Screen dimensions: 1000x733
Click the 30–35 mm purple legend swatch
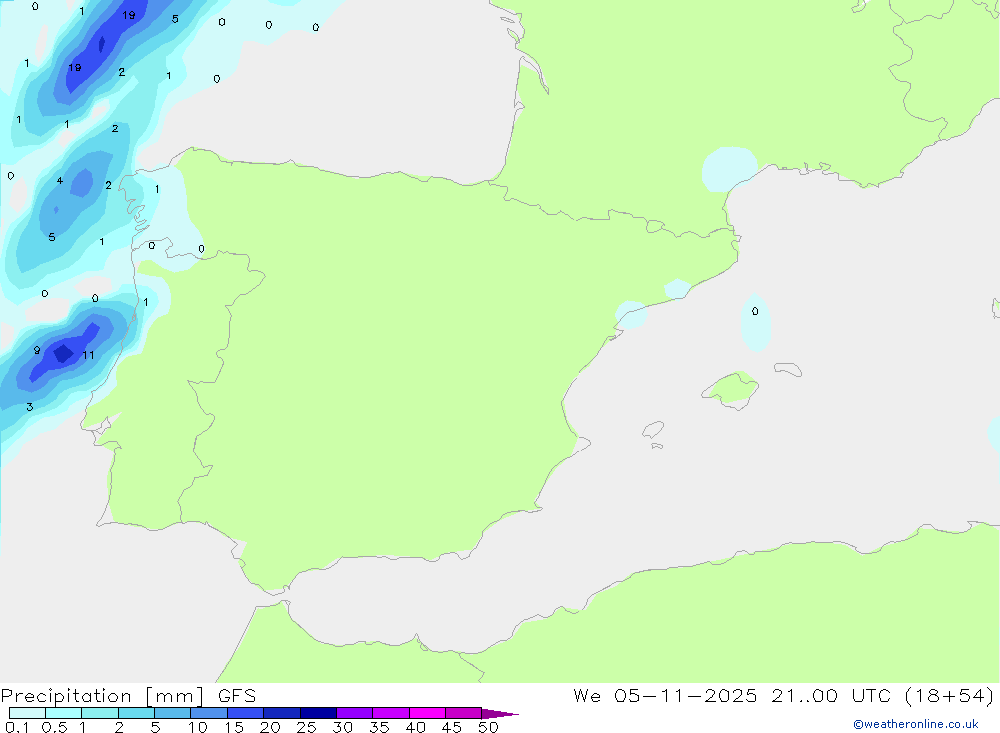point(355,713)
